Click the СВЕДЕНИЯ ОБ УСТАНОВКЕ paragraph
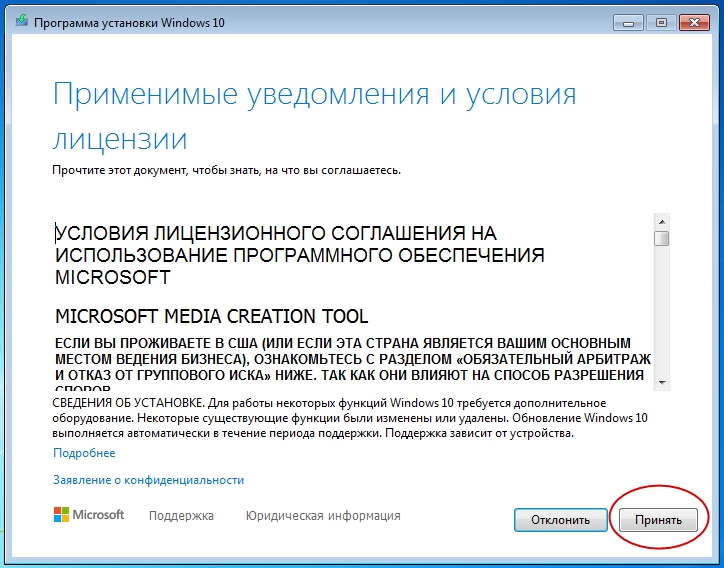This screenshot has height=568, width=724. coord(350,418)
